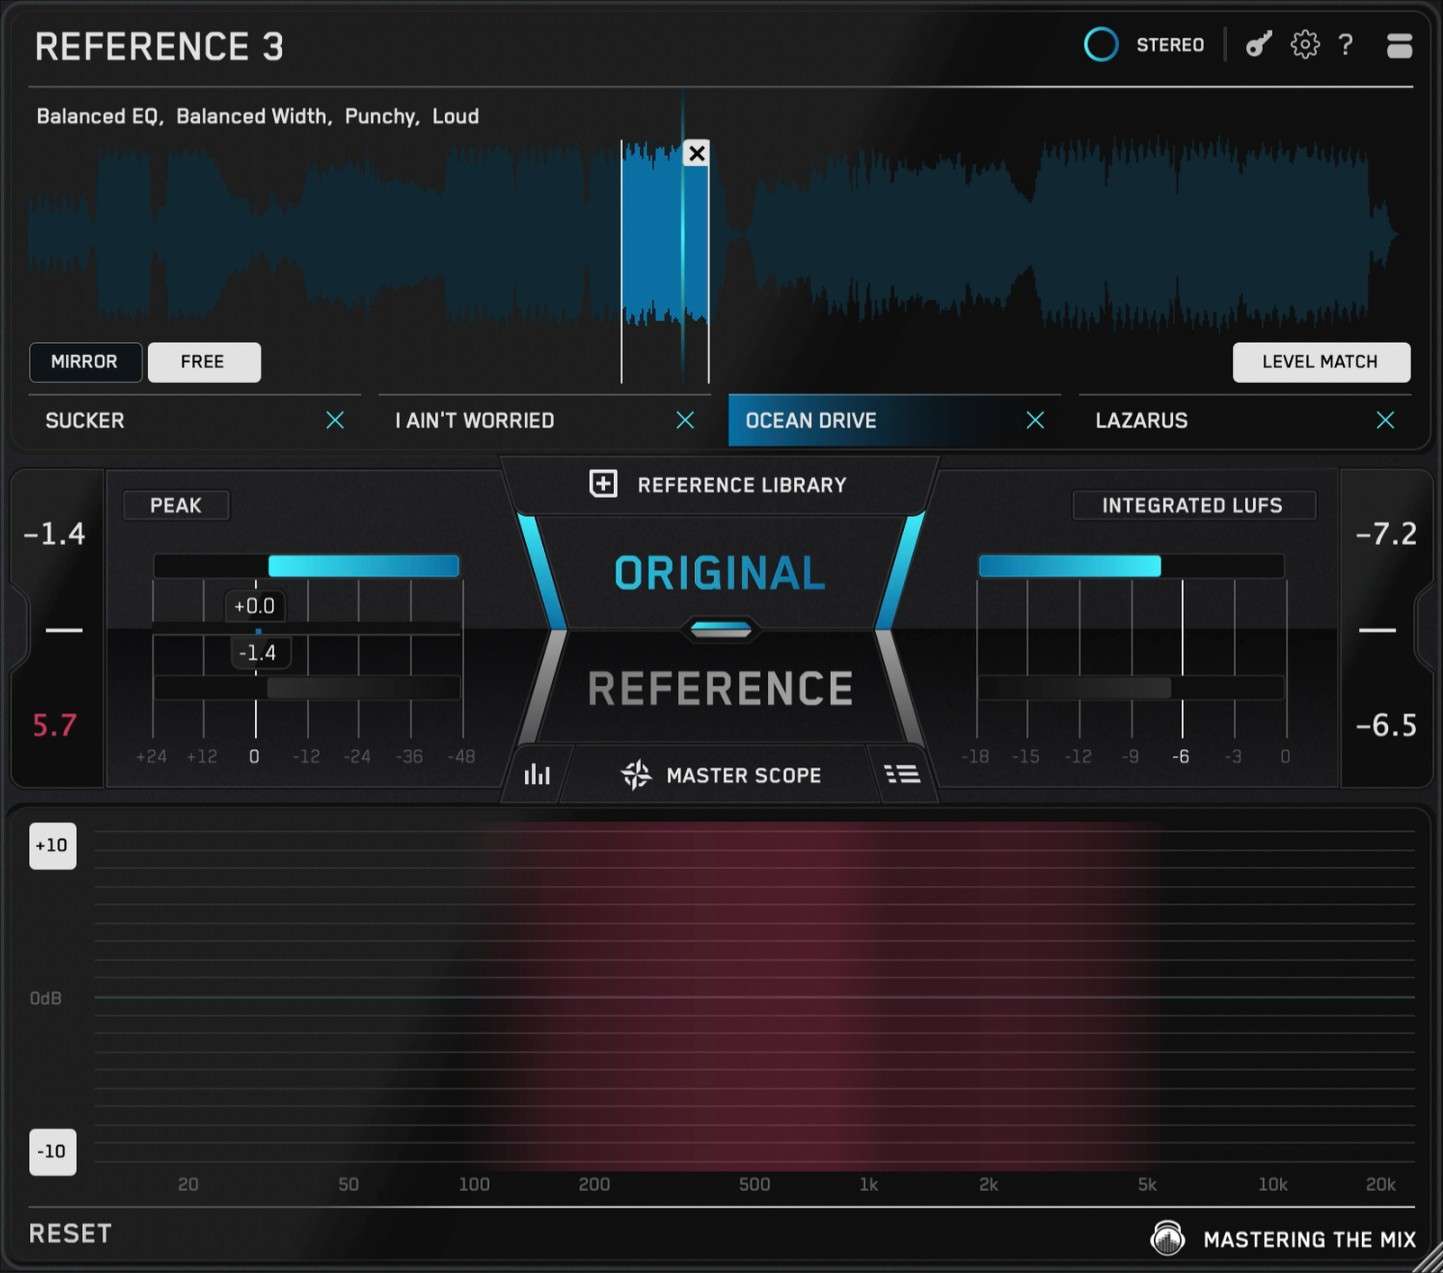Switch to the LAZARUS reference track

coord(1140,420)
